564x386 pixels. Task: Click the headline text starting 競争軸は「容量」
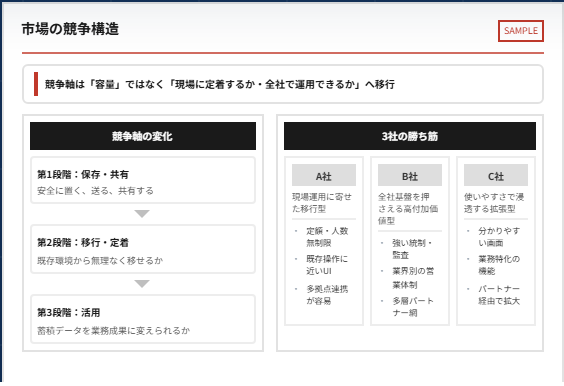click(x=220, y=85)
